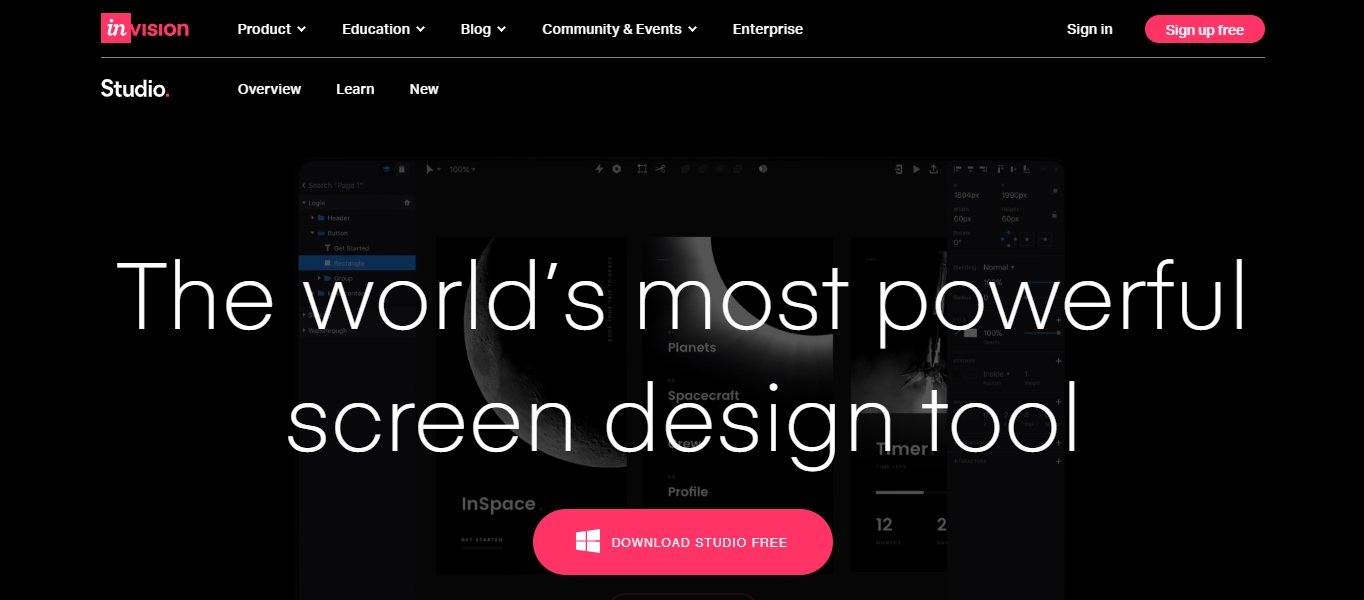
Task: Open the Normal blending mode dropdown
Action: click(x=999, y=267)
